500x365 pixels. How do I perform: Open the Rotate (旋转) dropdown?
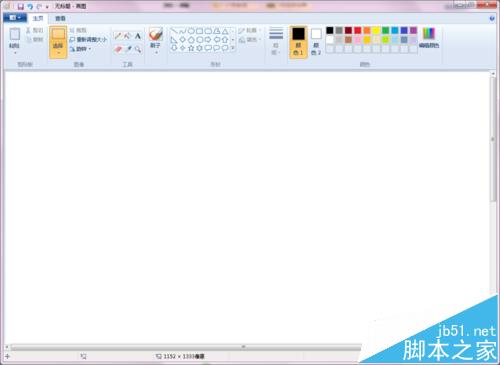(x=80, y=49)
